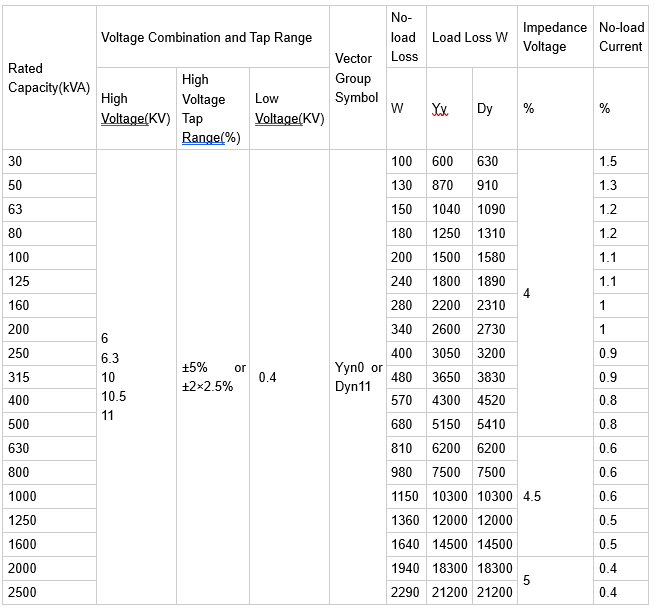Select the rated capacity cell 2500
Image resolution: width=654 pixels, height=609 pixels.
[x=49, y=592]
